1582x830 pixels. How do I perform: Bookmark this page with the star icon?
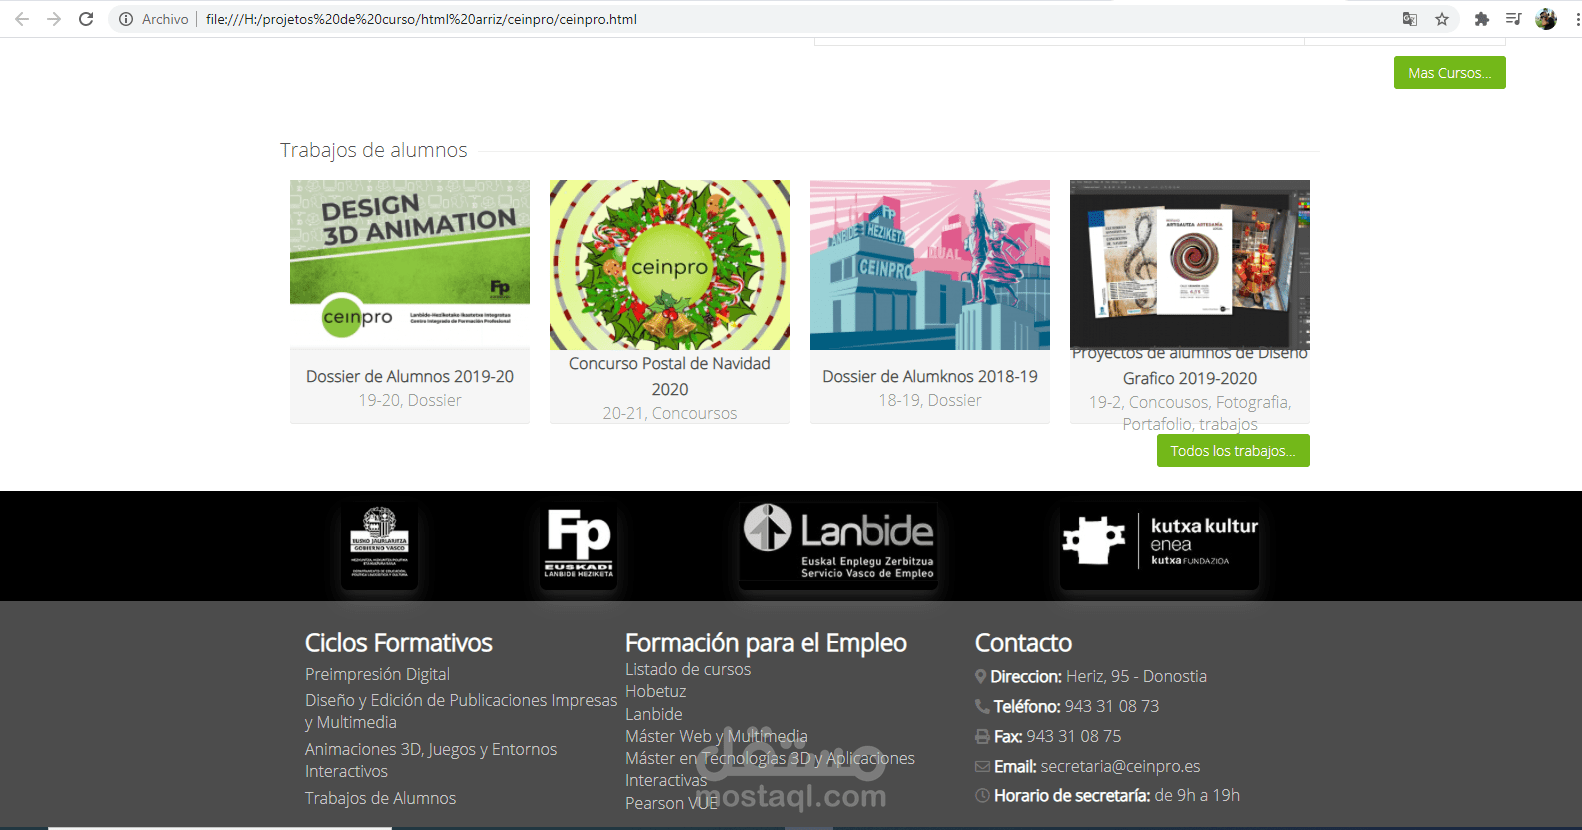click(1442, 19)
